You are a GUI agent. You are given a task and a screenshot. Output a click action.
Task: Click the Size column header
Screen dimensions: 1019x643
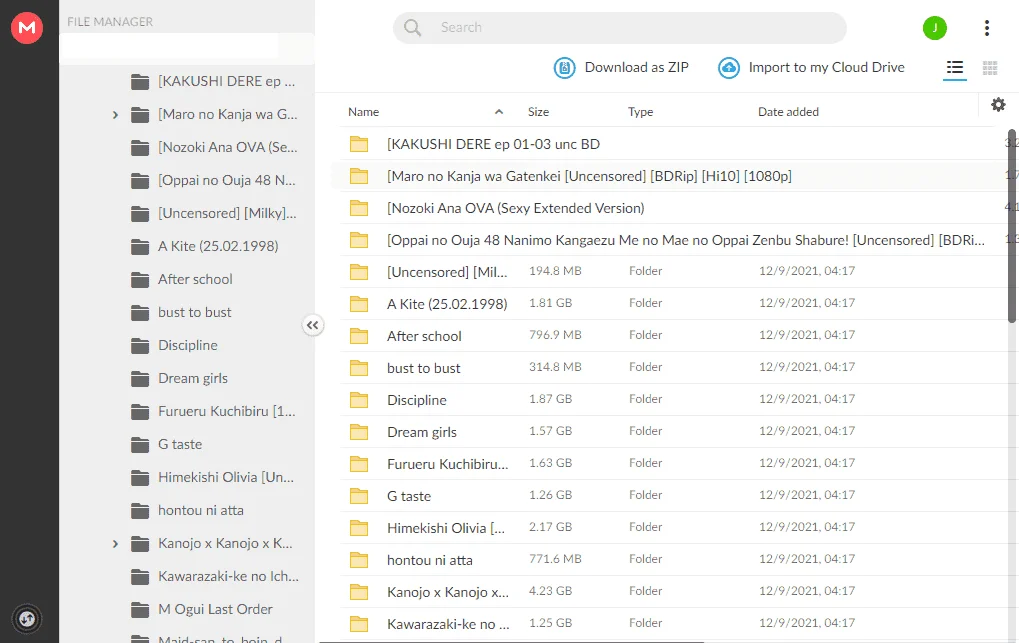click(538, 112)
